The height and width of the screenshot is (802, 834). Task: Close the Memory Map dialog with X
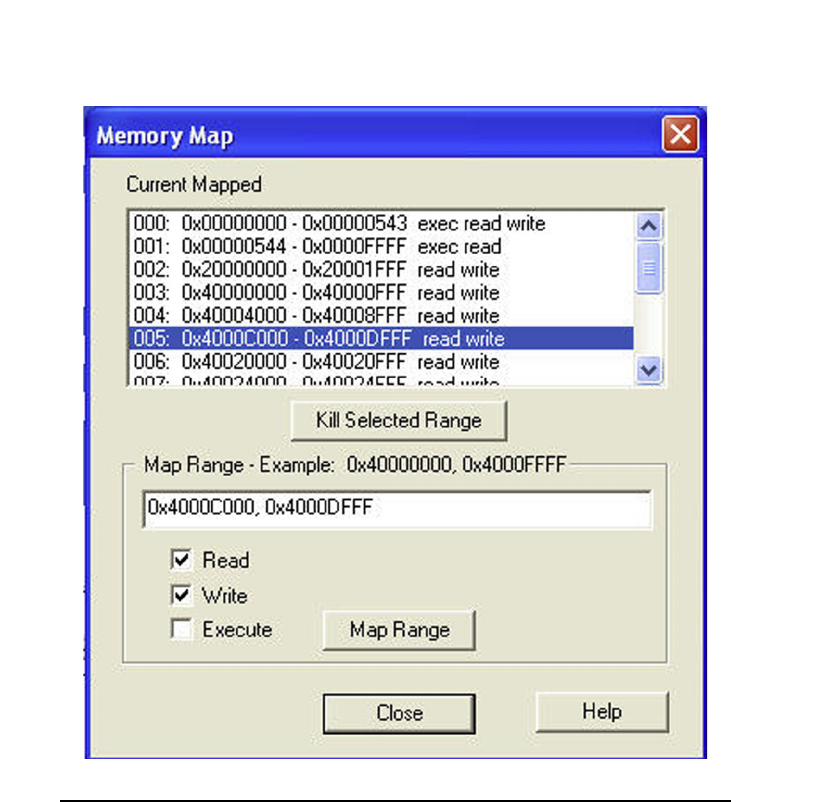click(x=680, y=134)
